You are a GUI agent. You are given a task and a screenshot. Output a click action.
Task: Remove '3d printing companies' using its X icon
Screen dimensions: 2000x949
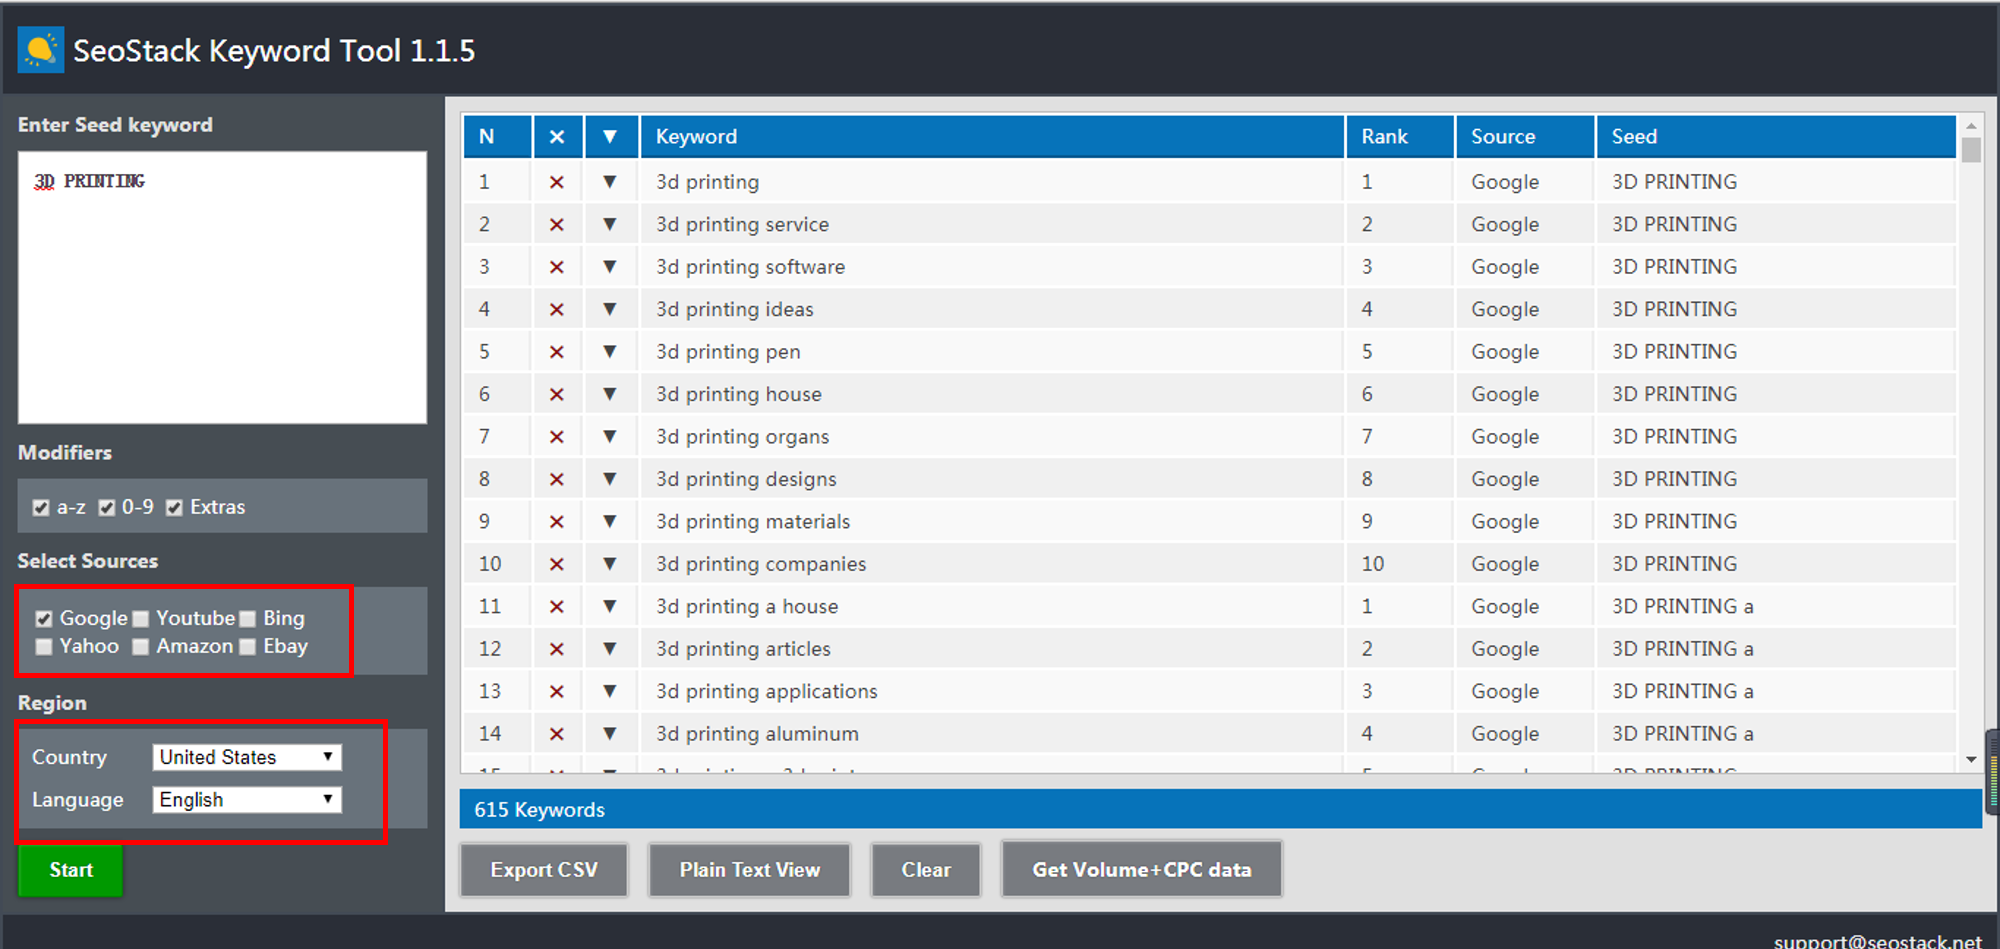pos(557,564)
